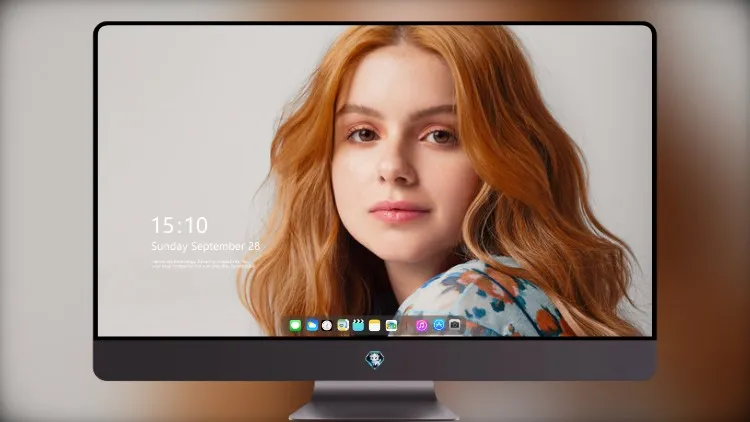Open the Clock app in dock
The width and height of the screenshot is (750, 422).
327,325
